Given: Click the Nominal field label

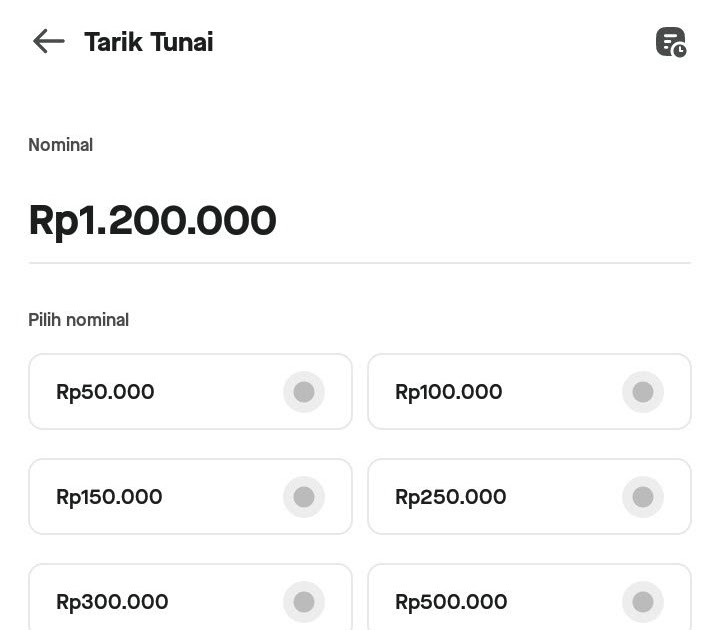Looking at the screenshot, I should 61,145.
